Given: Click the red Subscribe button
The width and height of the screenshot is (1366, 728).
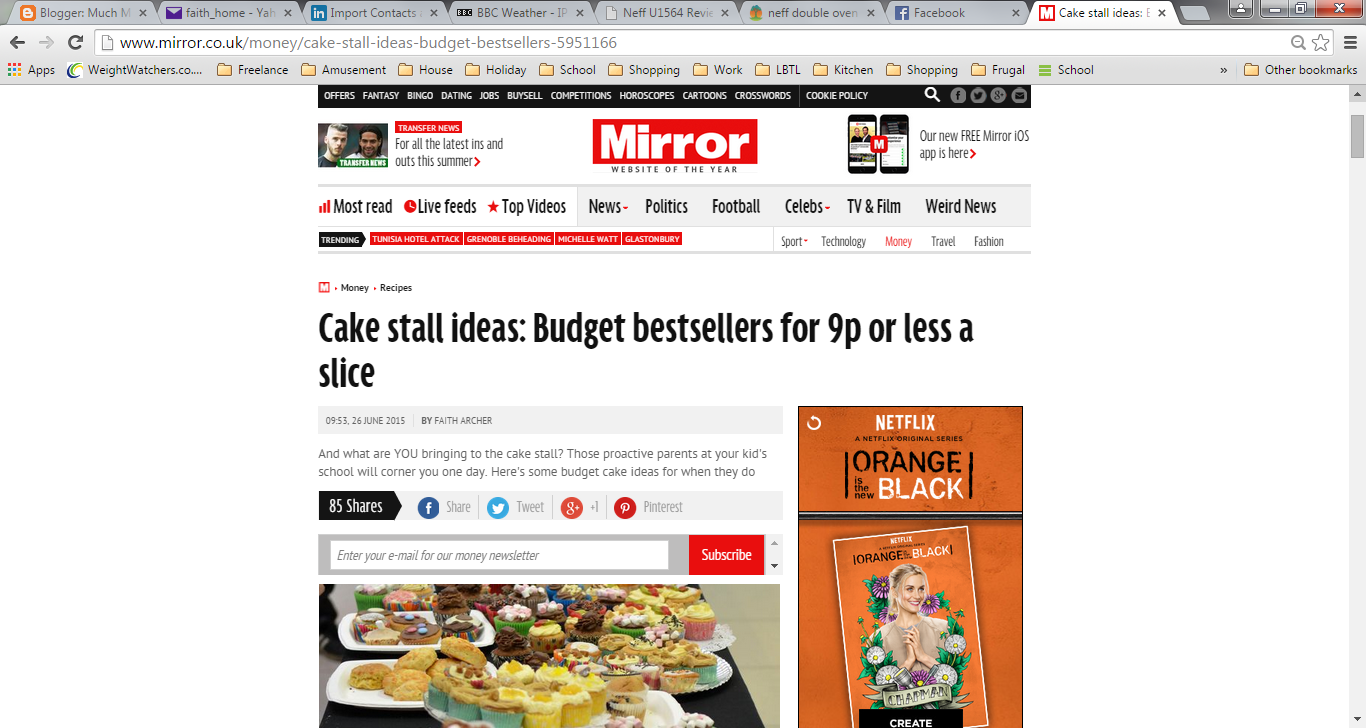Looking at the screenshot, I should coord(726,555).
